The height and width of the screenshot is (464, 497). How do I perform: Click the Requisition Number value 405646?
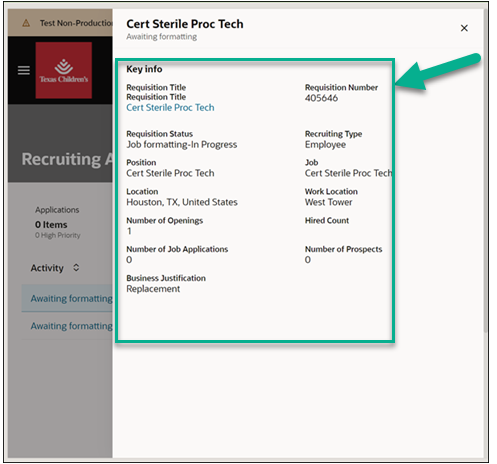click(x=321, y=98)
